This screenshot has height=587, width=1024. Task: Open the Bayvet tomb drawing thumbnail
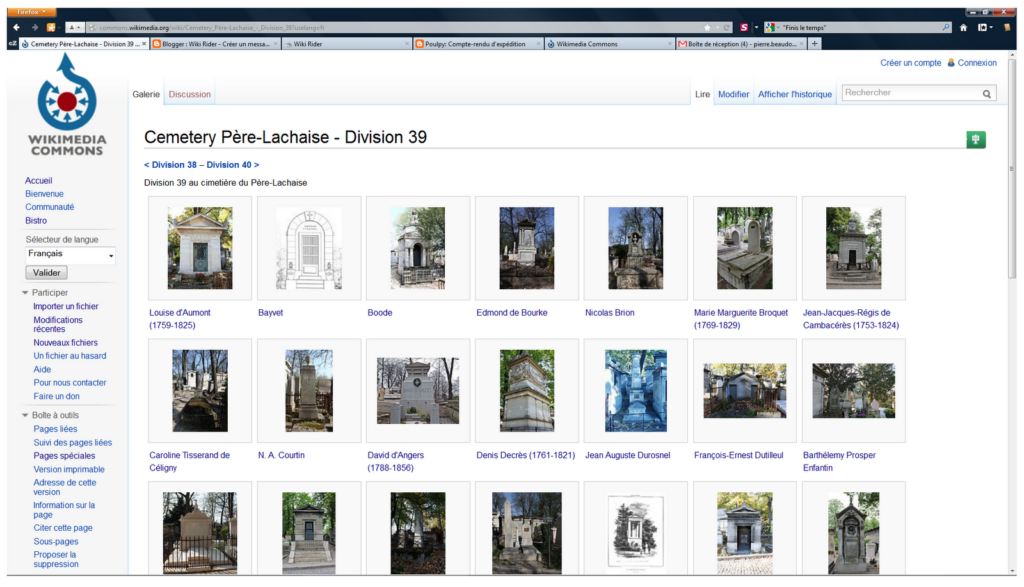click(309, 249)
